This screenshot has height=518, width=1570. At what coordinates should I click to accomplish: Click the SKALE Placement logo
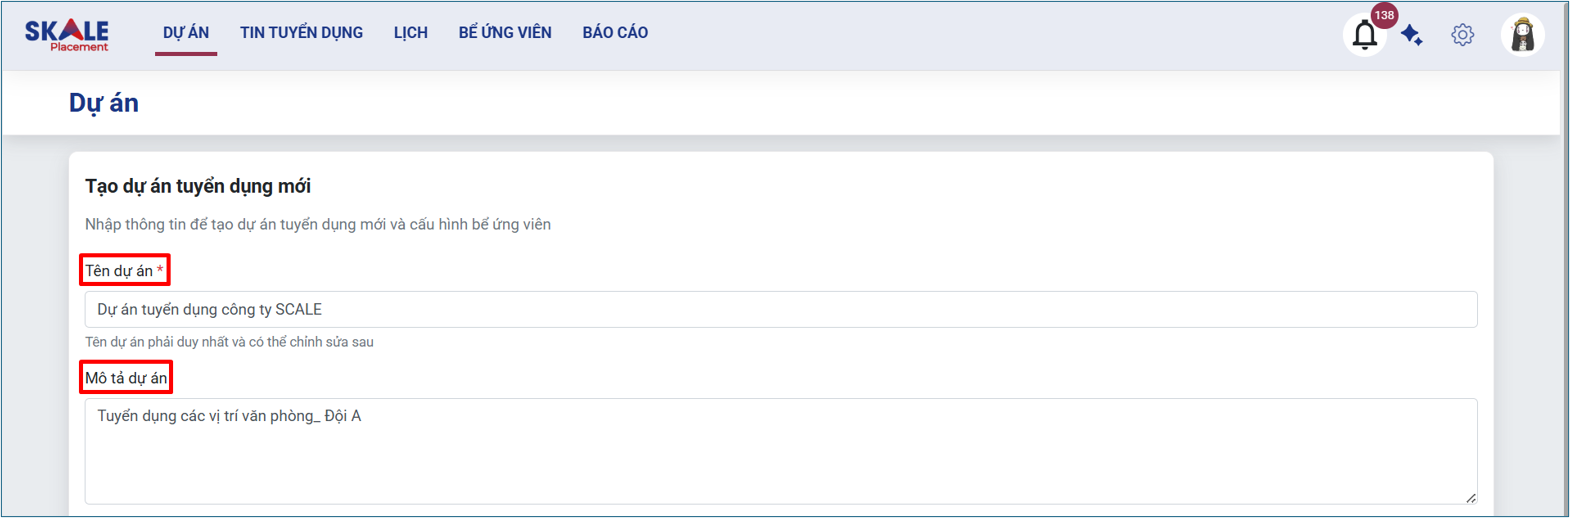(67, 34)
